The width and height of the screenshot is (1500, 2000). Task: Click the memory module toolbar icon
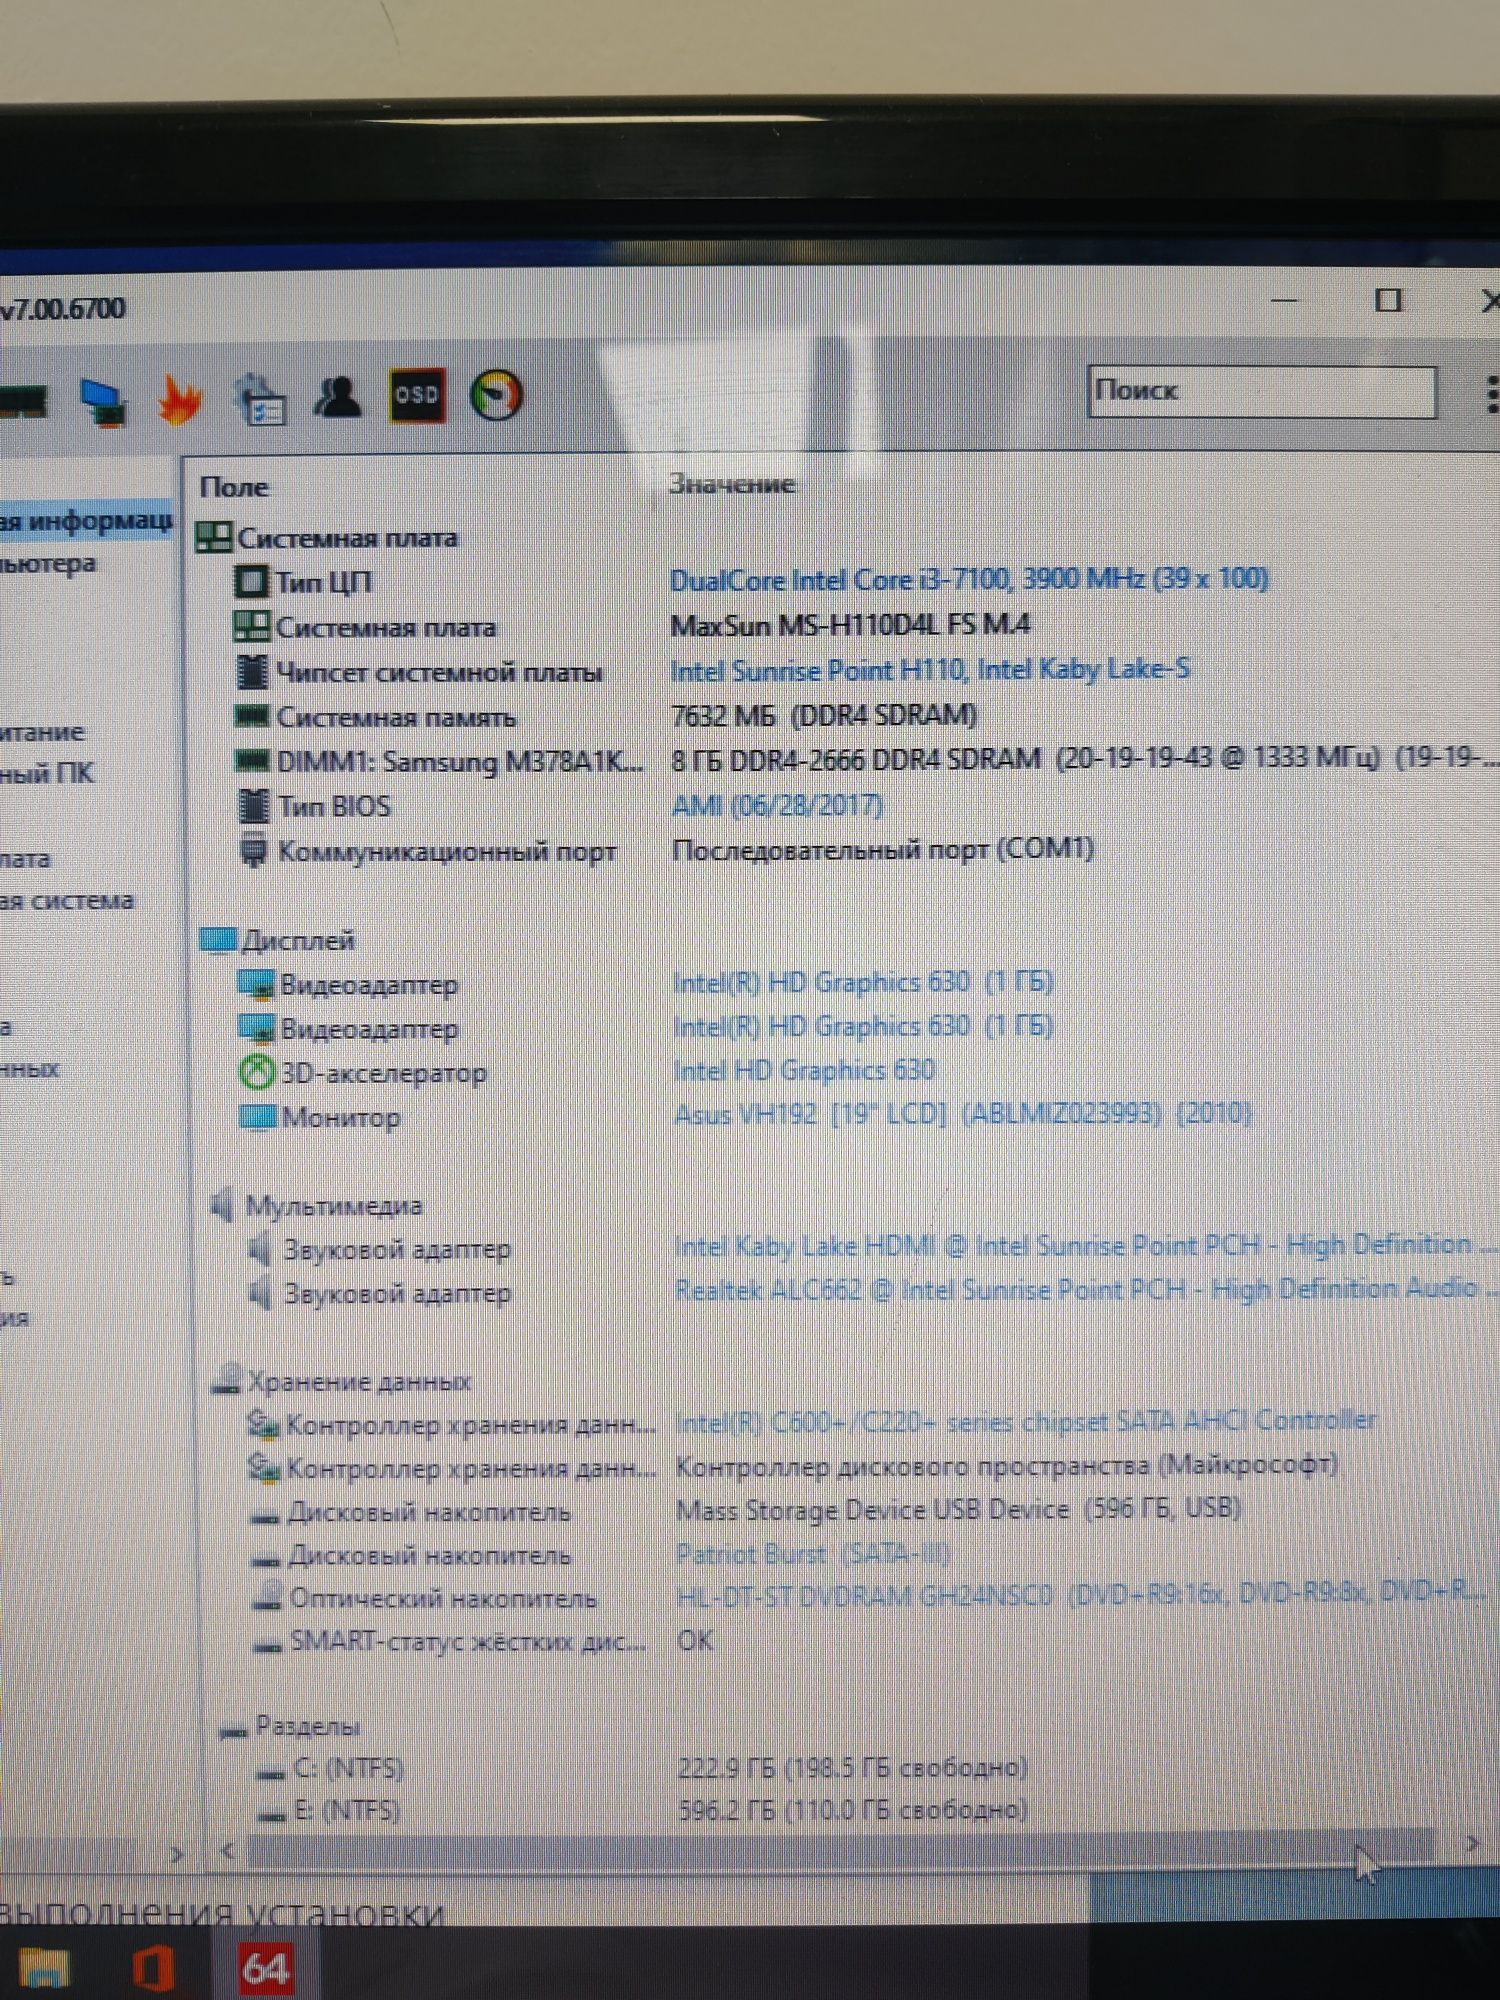[23, 402]
